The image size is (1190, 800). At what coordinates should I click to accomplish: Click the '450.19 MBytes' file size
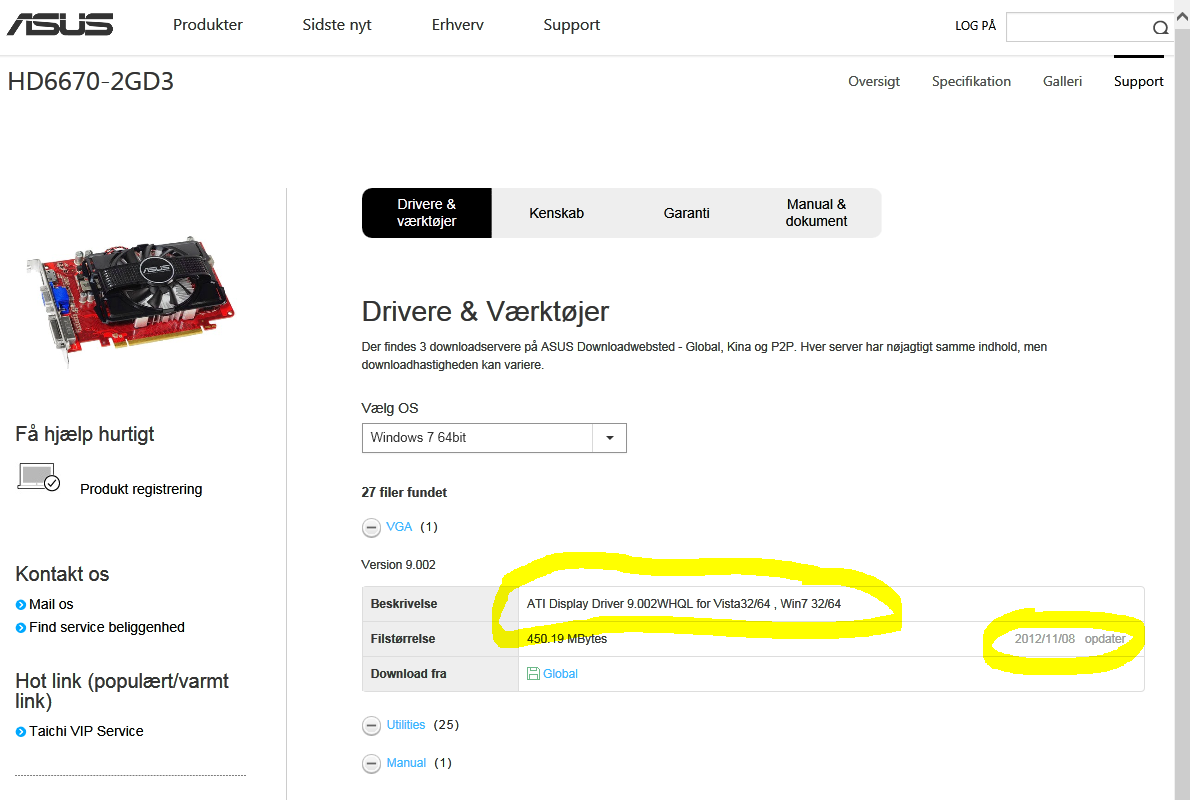[567, 639]
